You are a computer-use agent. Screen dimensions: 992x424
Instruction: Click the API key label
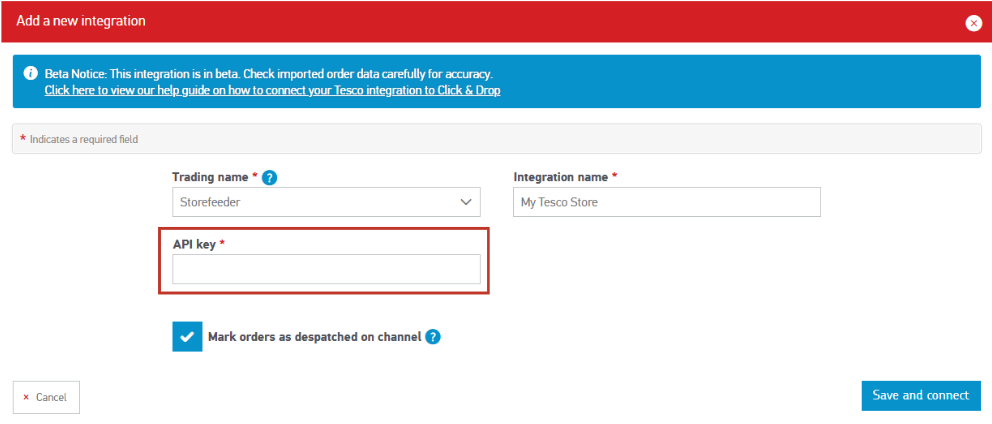coord(194,244)
